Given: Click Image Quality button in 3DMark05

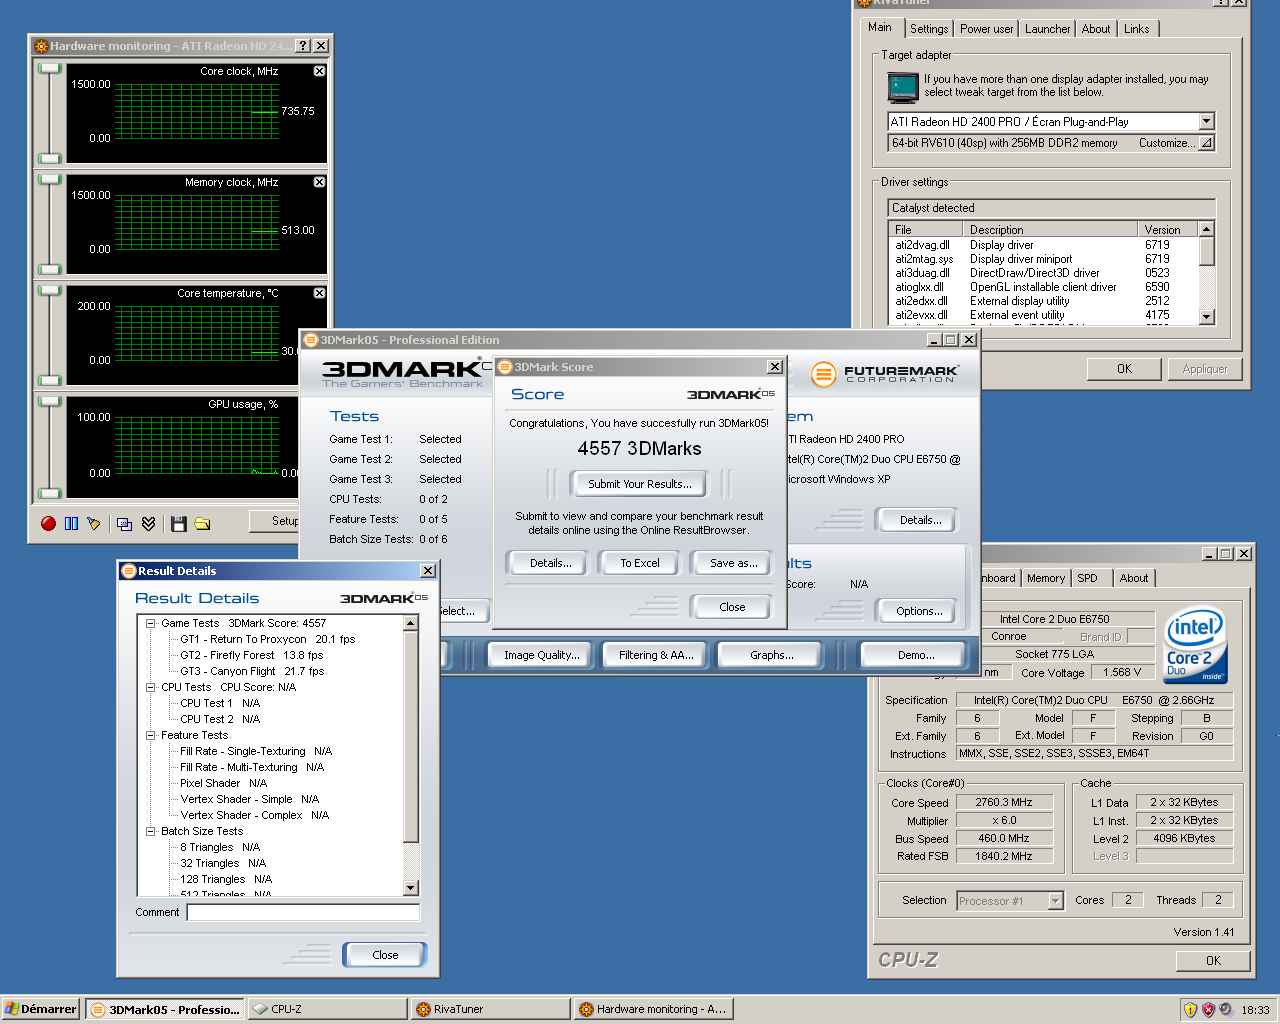Looking at the screenshot, I should pos(542,655).
